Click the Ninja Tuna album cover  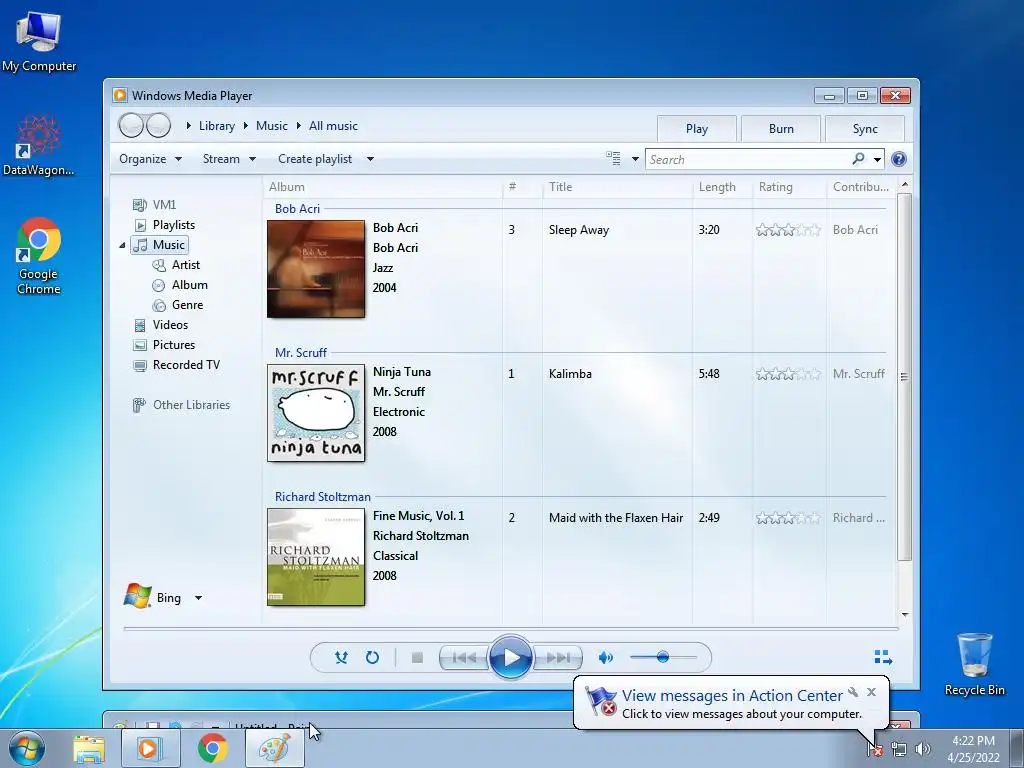(316, 413)
